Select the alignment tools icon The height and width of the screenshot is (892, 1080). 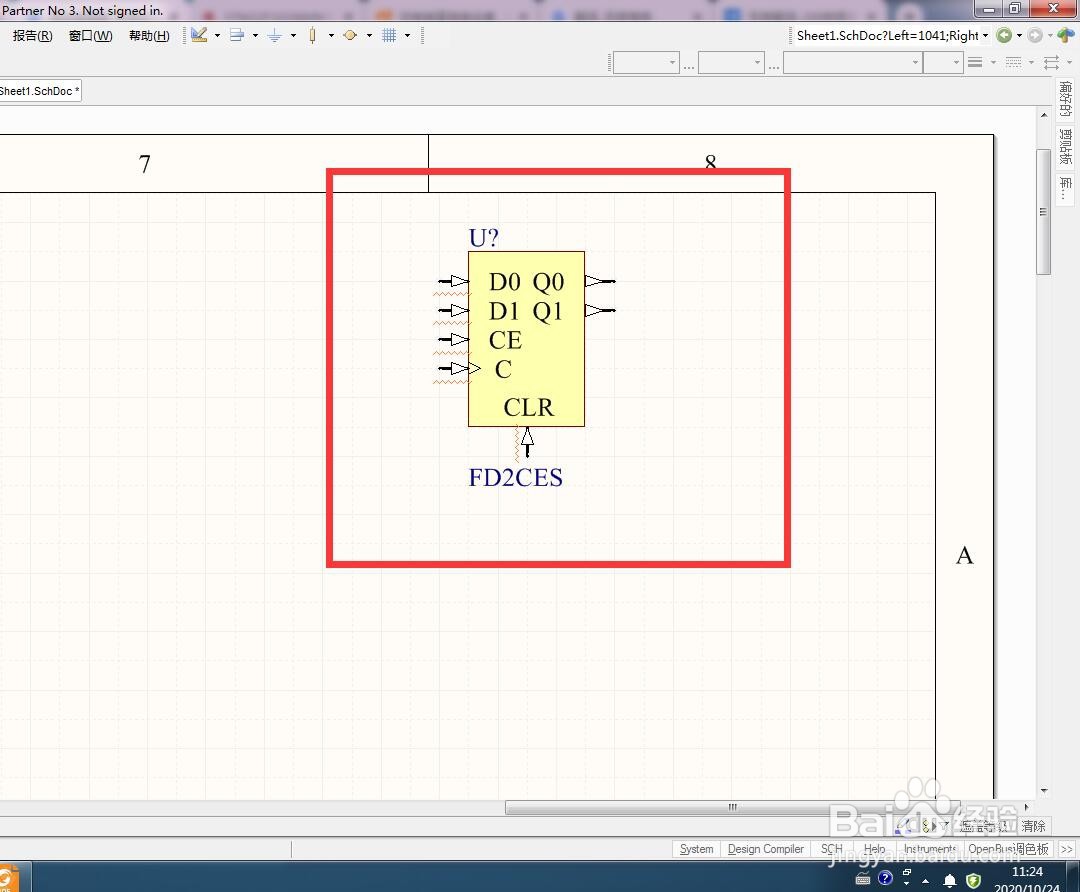tap(237, 35)
